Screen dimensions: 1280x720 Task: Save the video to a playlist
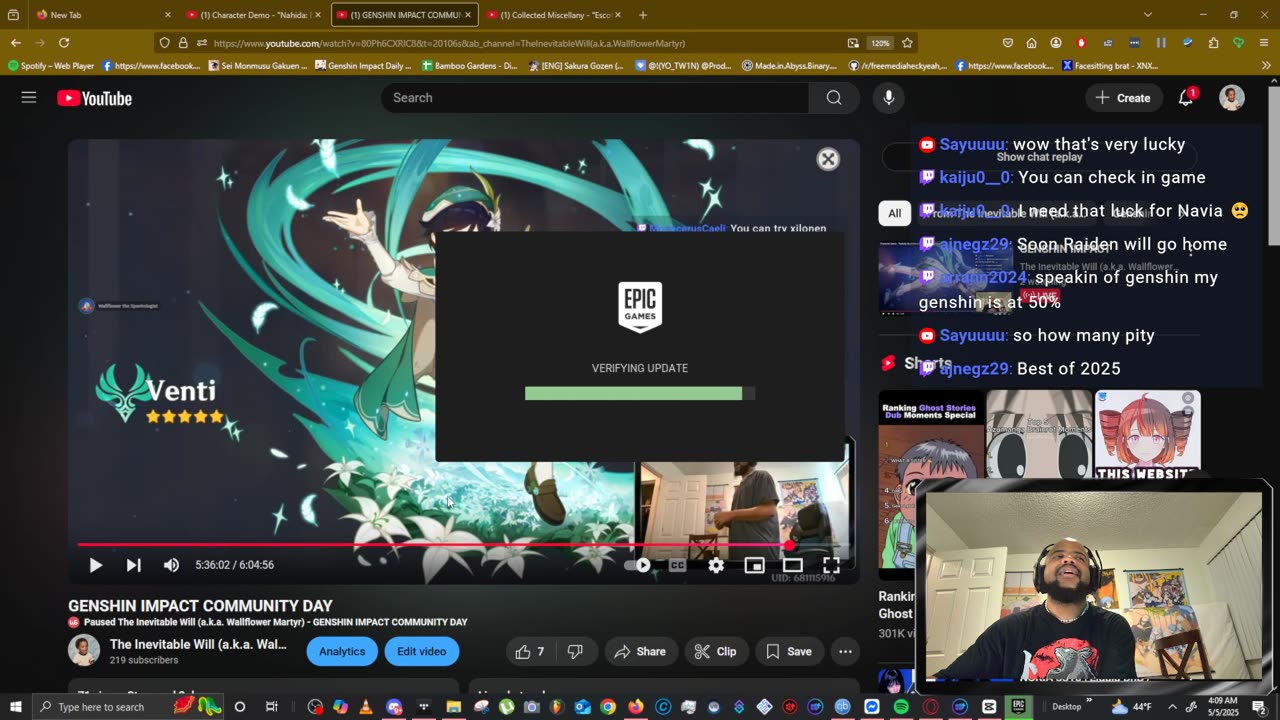789,651
